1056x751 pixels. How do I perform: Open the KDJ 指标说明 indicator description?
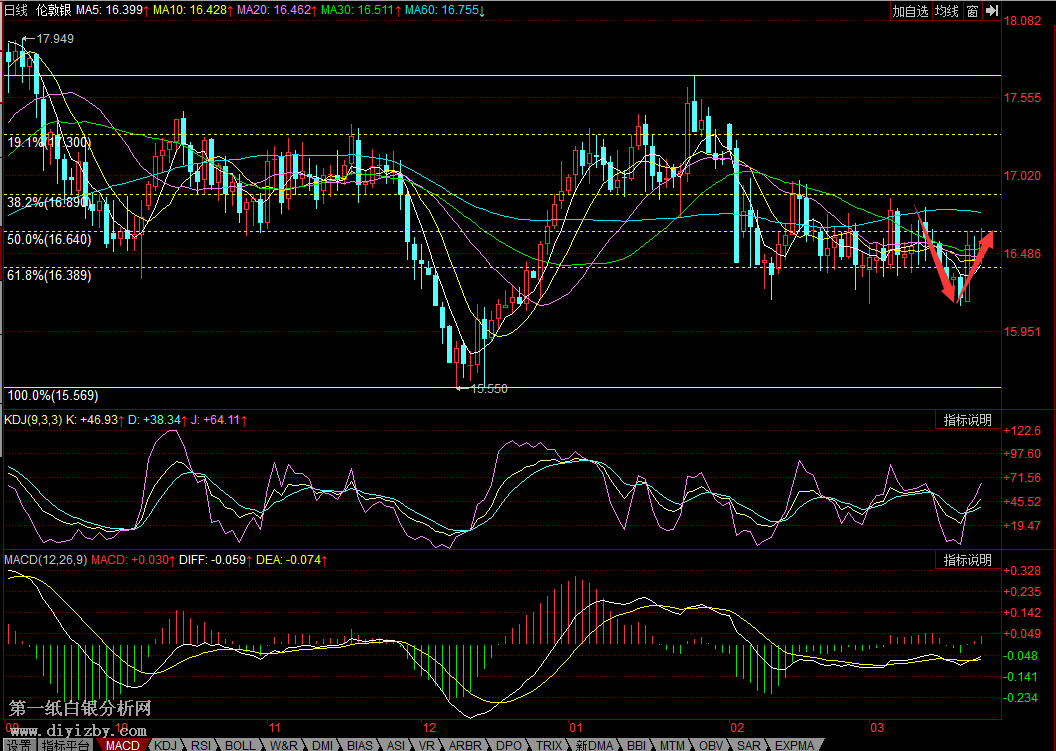point(967,420)
